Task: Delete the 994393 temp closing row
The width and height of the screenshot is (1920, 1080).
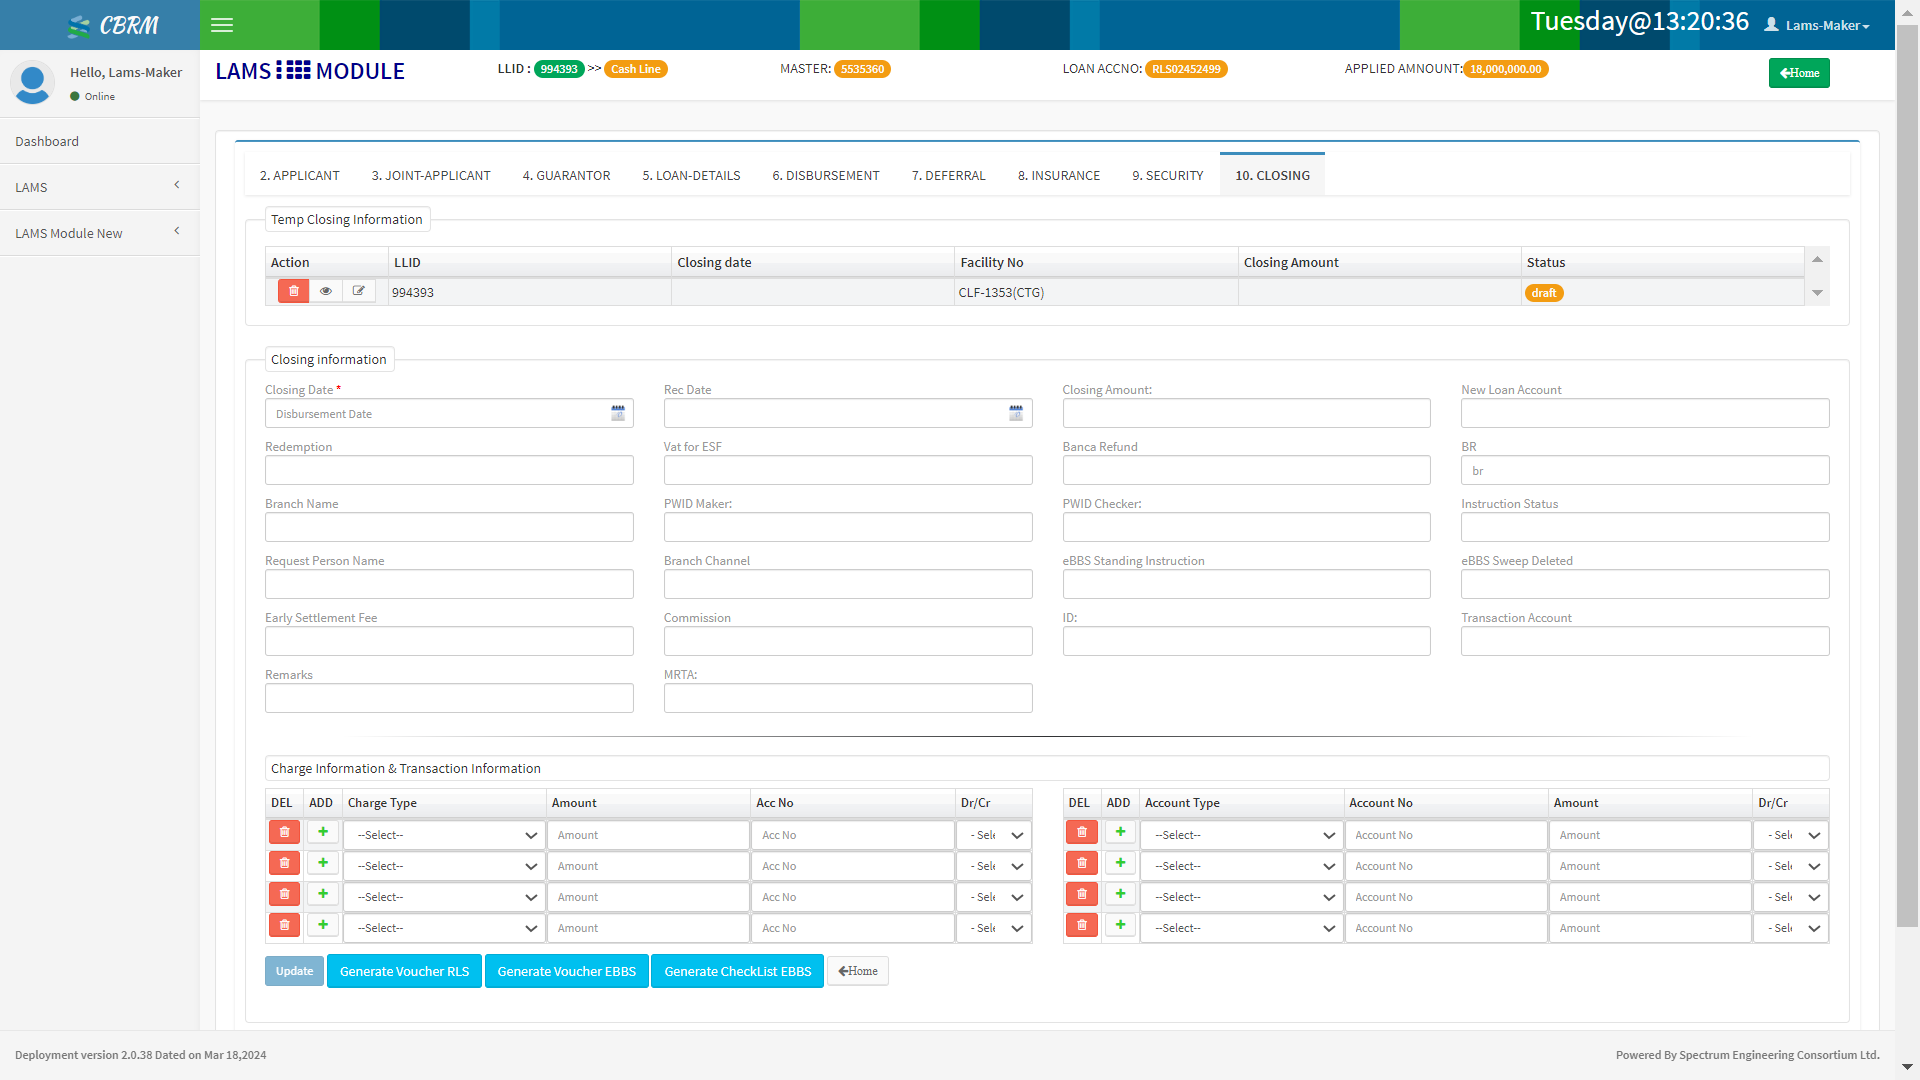Action: pyautogui.click(x=293, y=291)
